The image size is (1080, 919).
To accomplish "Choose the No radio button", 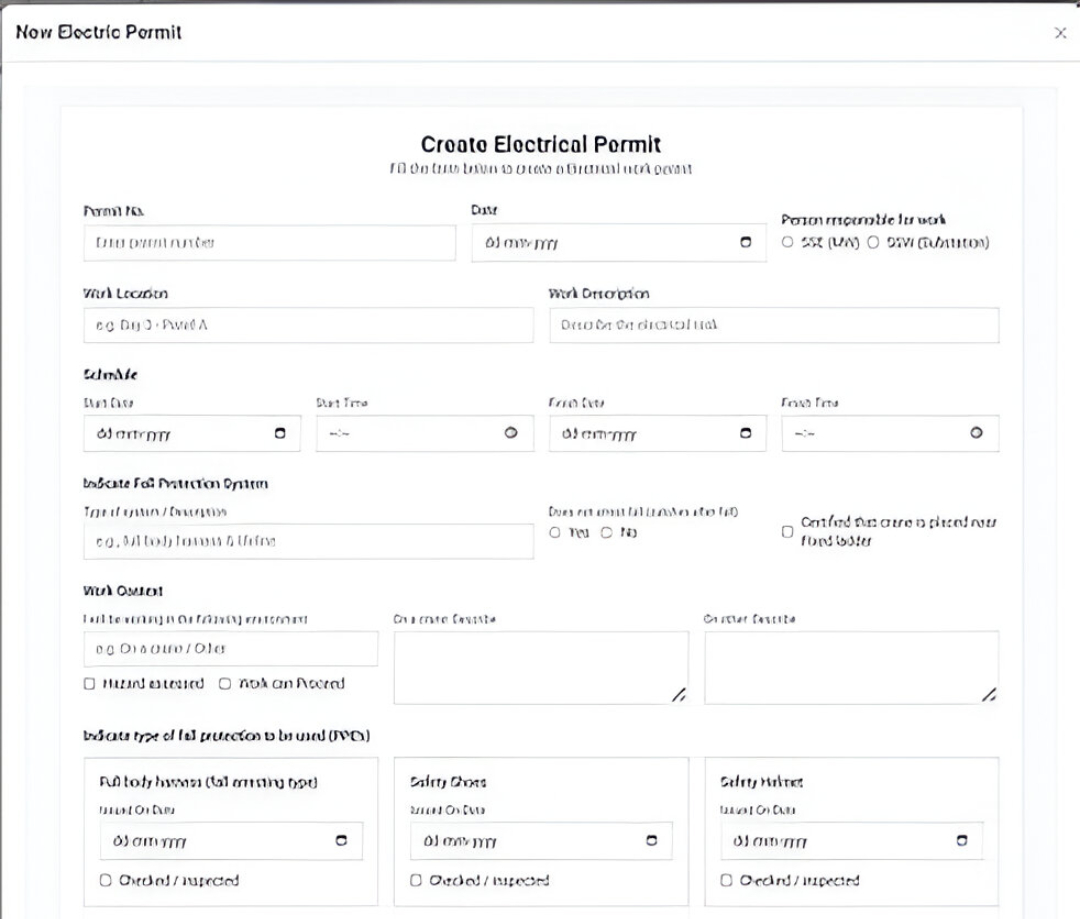I will pos(605,532).
